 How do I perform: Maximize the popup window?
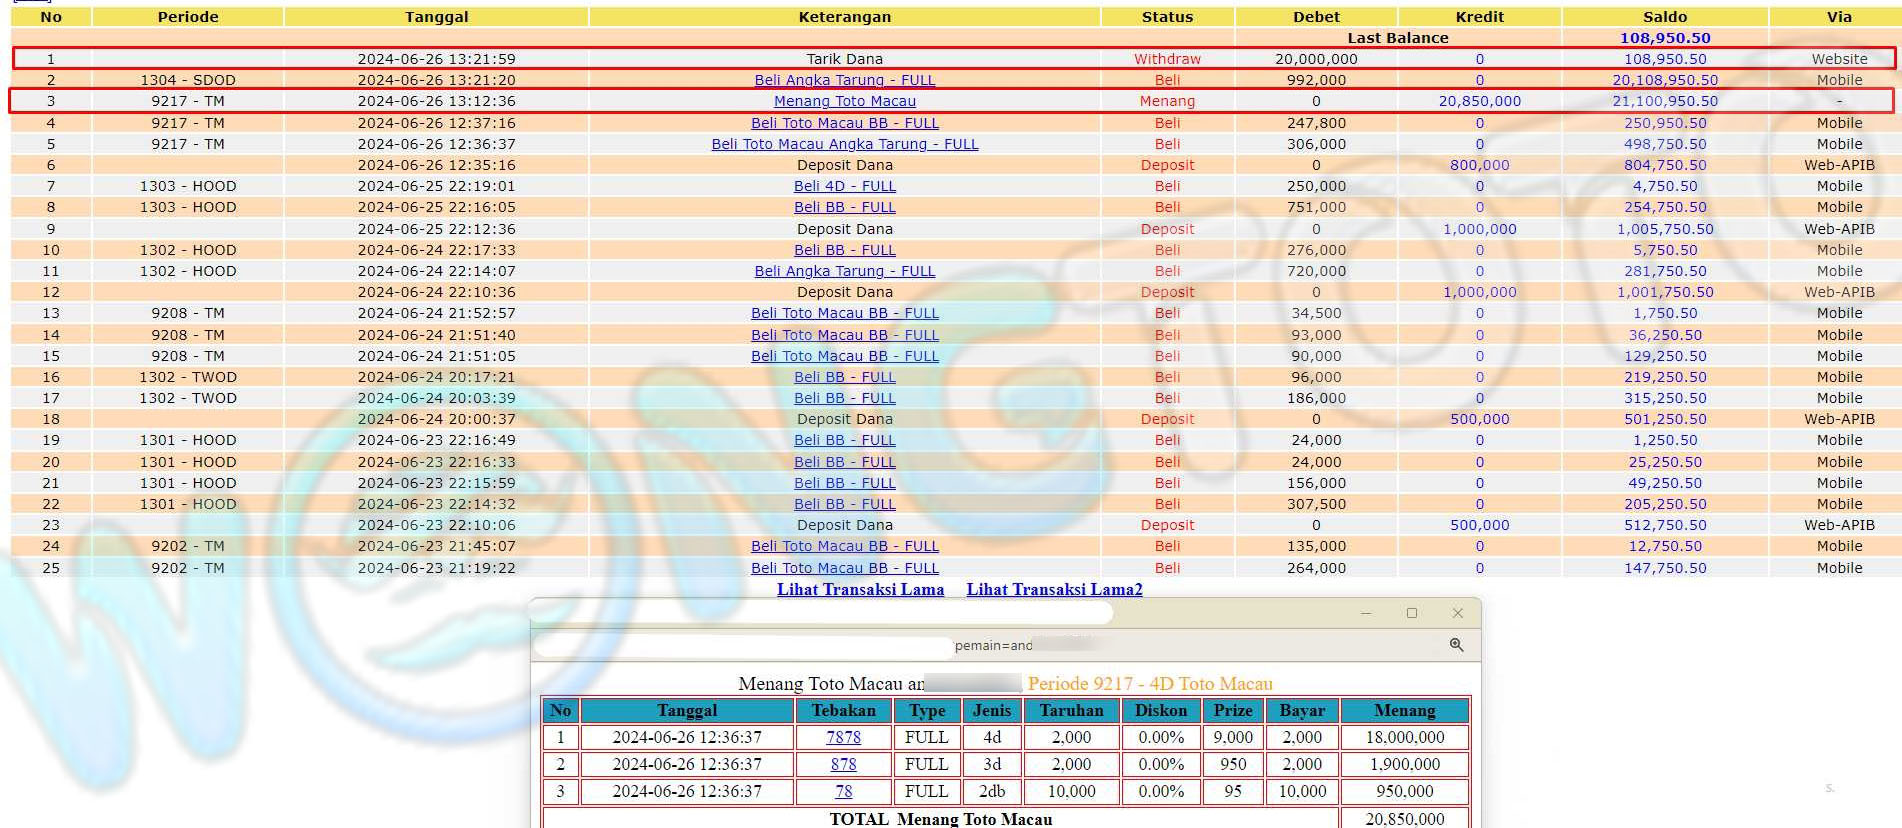point(1412,613)
